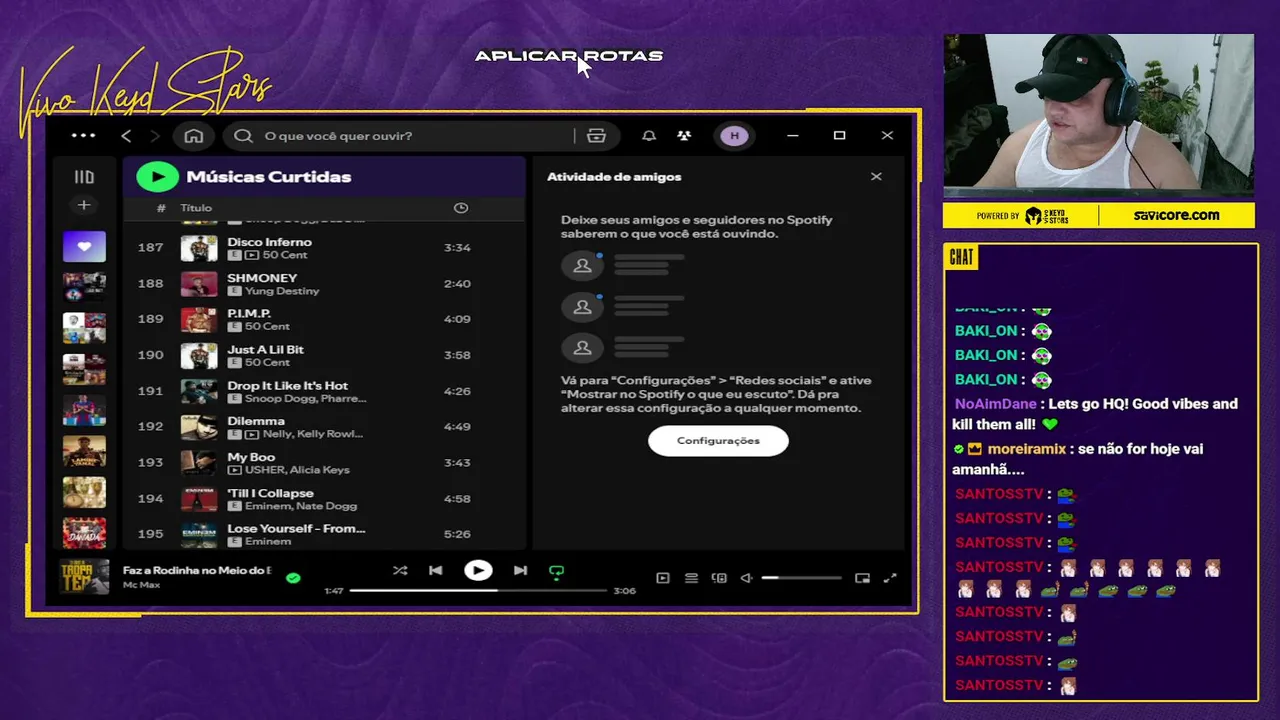The height and width of the screenshot is (720, 1280).
Task: Select the Liked Songs heart playlist thumbnail
Action: [x=84, y=246]
